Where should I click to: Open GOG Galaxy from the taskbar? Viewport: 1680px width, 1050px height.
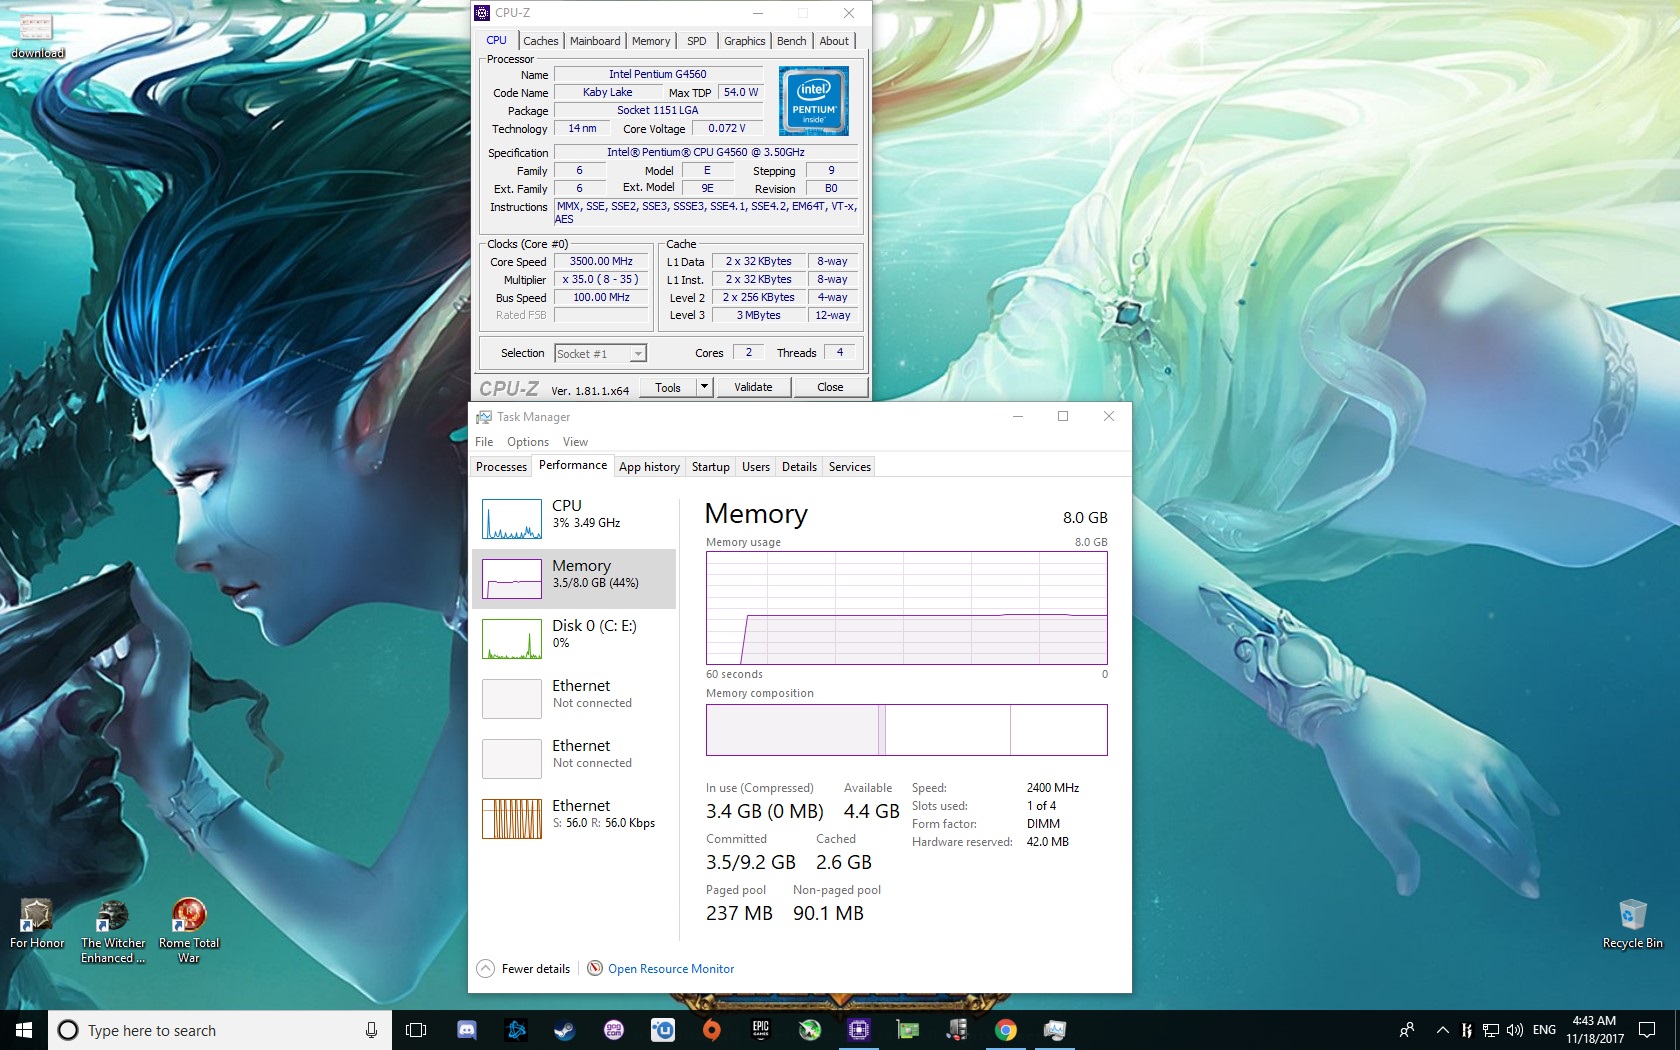(x=614, y=1030)
